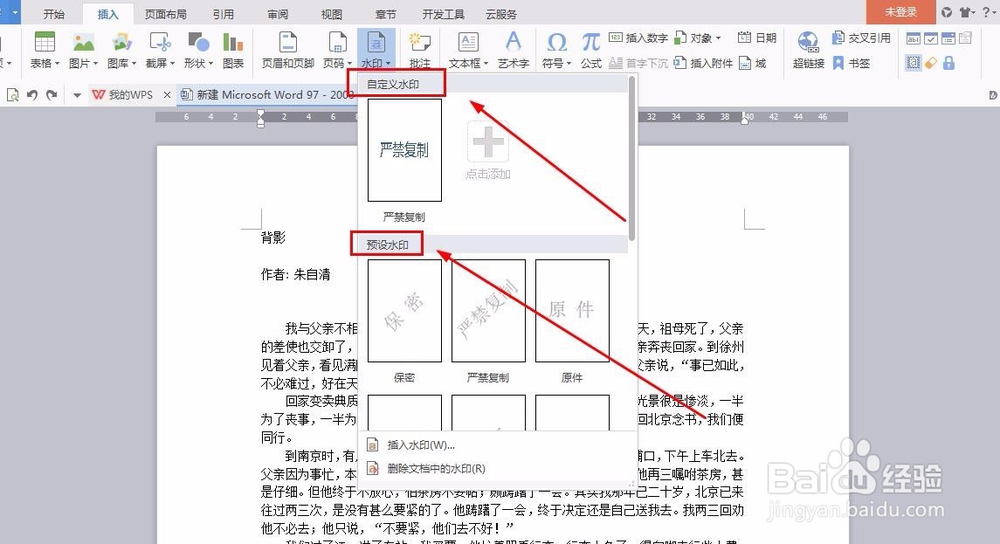Expand the 符号 dropdown arrow
The image size is (1000, 544).
pyautogui.click(x=569, y=63)
